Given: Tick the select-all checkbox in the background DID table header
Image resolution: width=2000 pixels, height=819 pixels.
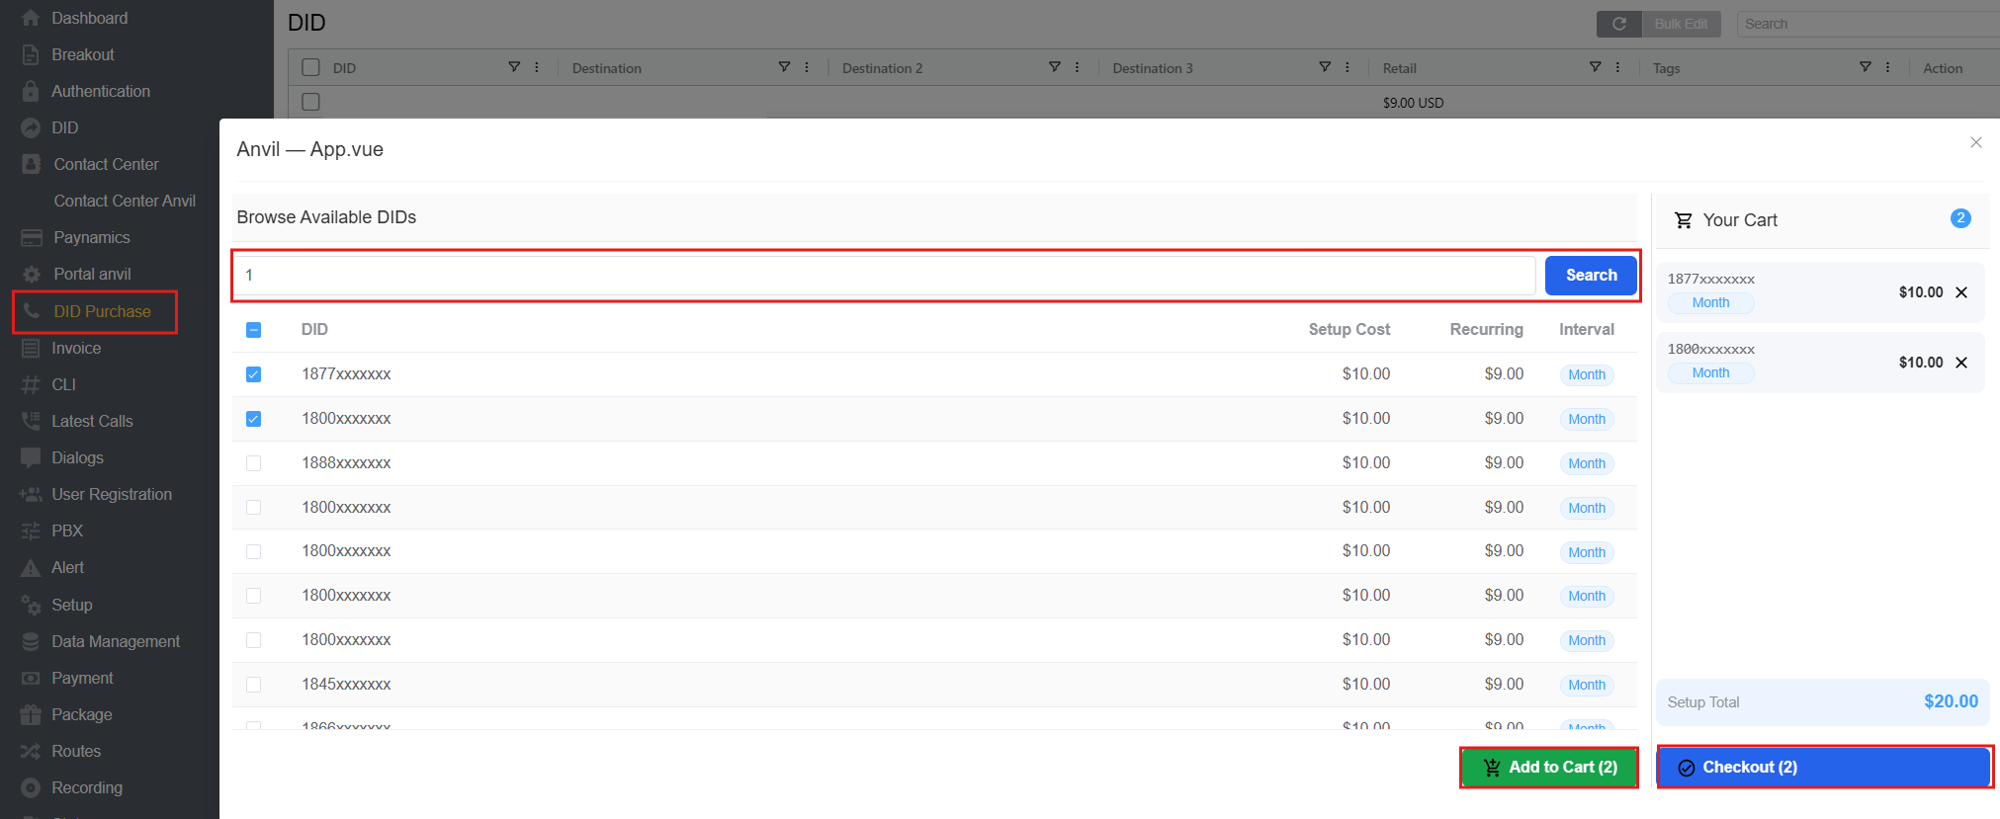Looking at the screenshot, I should pos(311,67).
